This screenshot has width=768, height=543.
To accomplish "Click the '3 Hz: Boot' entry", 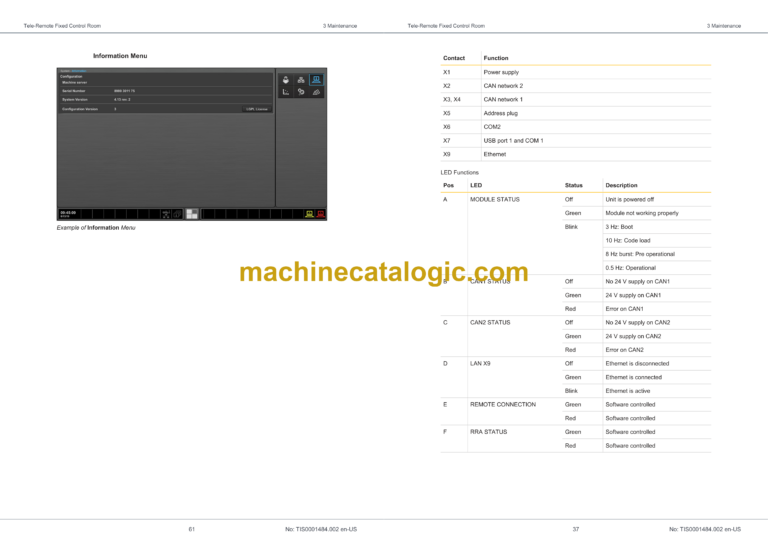I will (x=619, y=227).
